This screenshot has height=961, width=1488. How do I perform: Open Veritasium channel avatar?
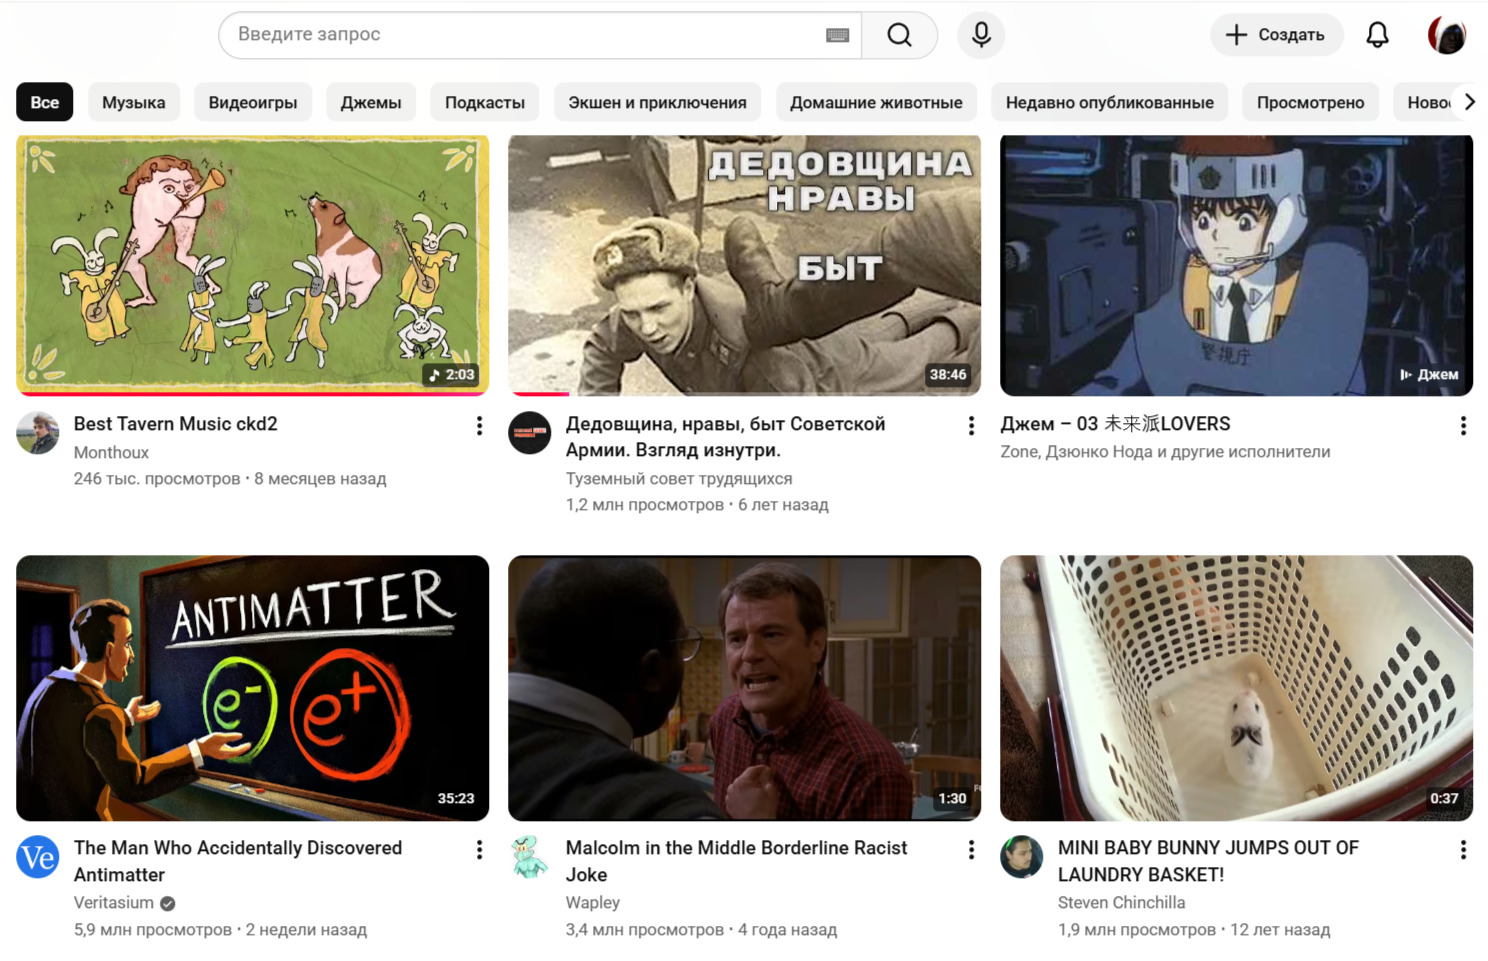click(x=38, y=857)
